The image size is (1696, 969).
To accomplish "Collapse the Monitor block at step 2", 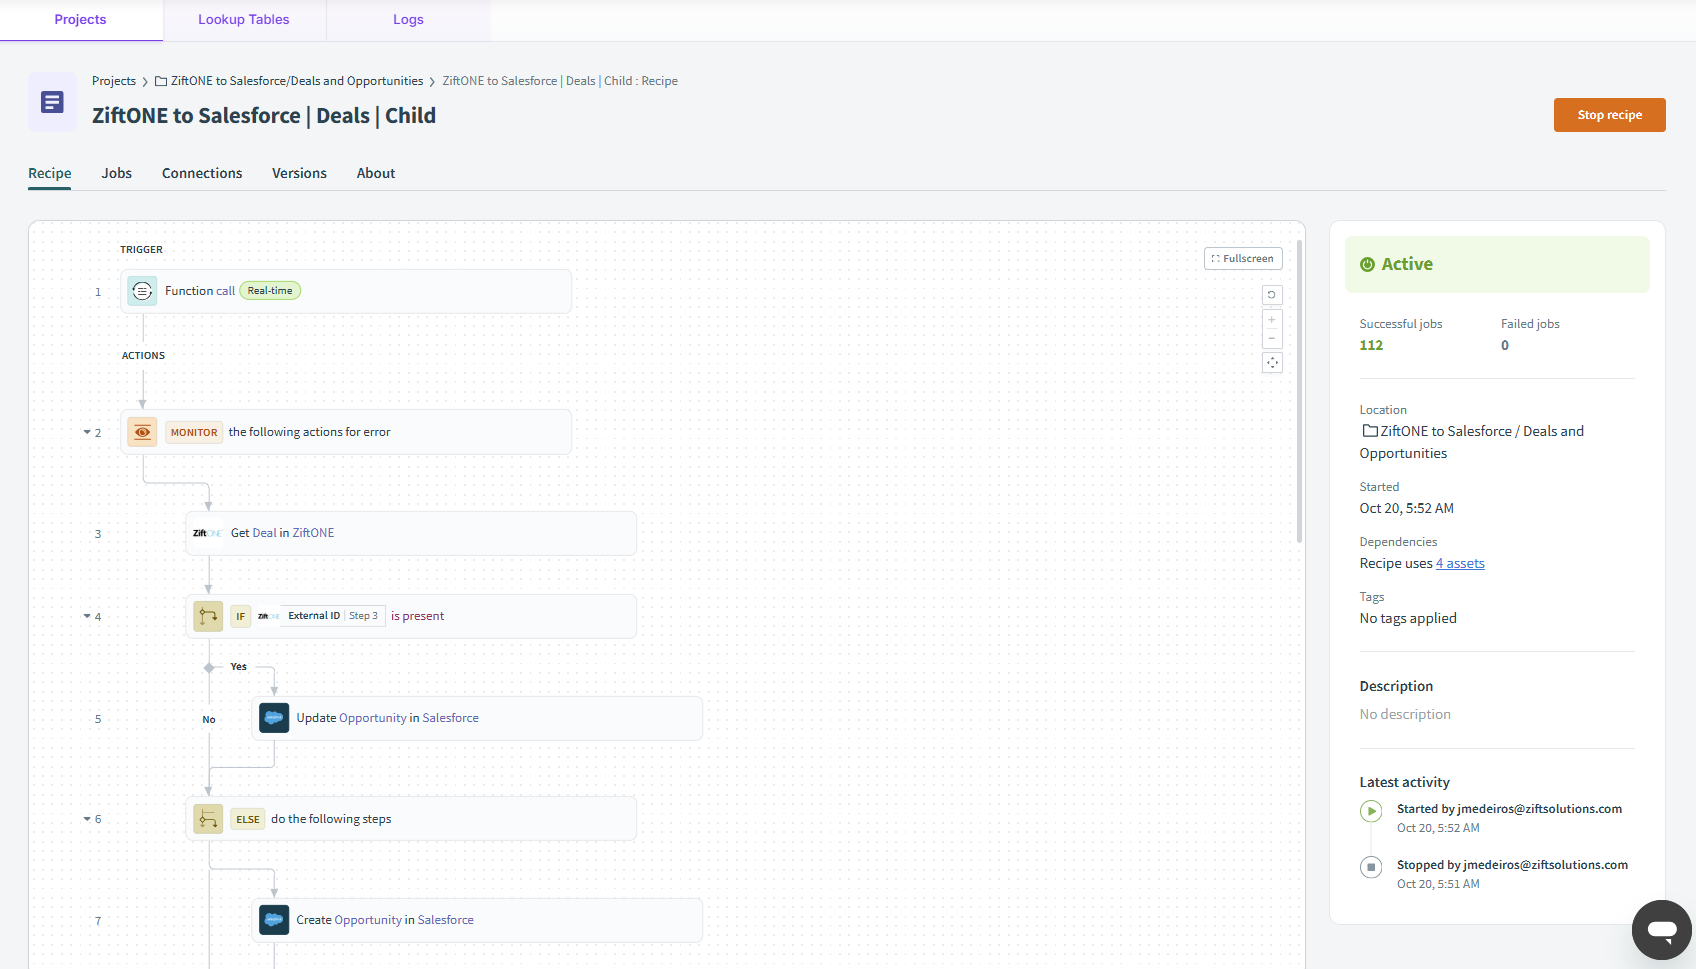I will (87, 433).
